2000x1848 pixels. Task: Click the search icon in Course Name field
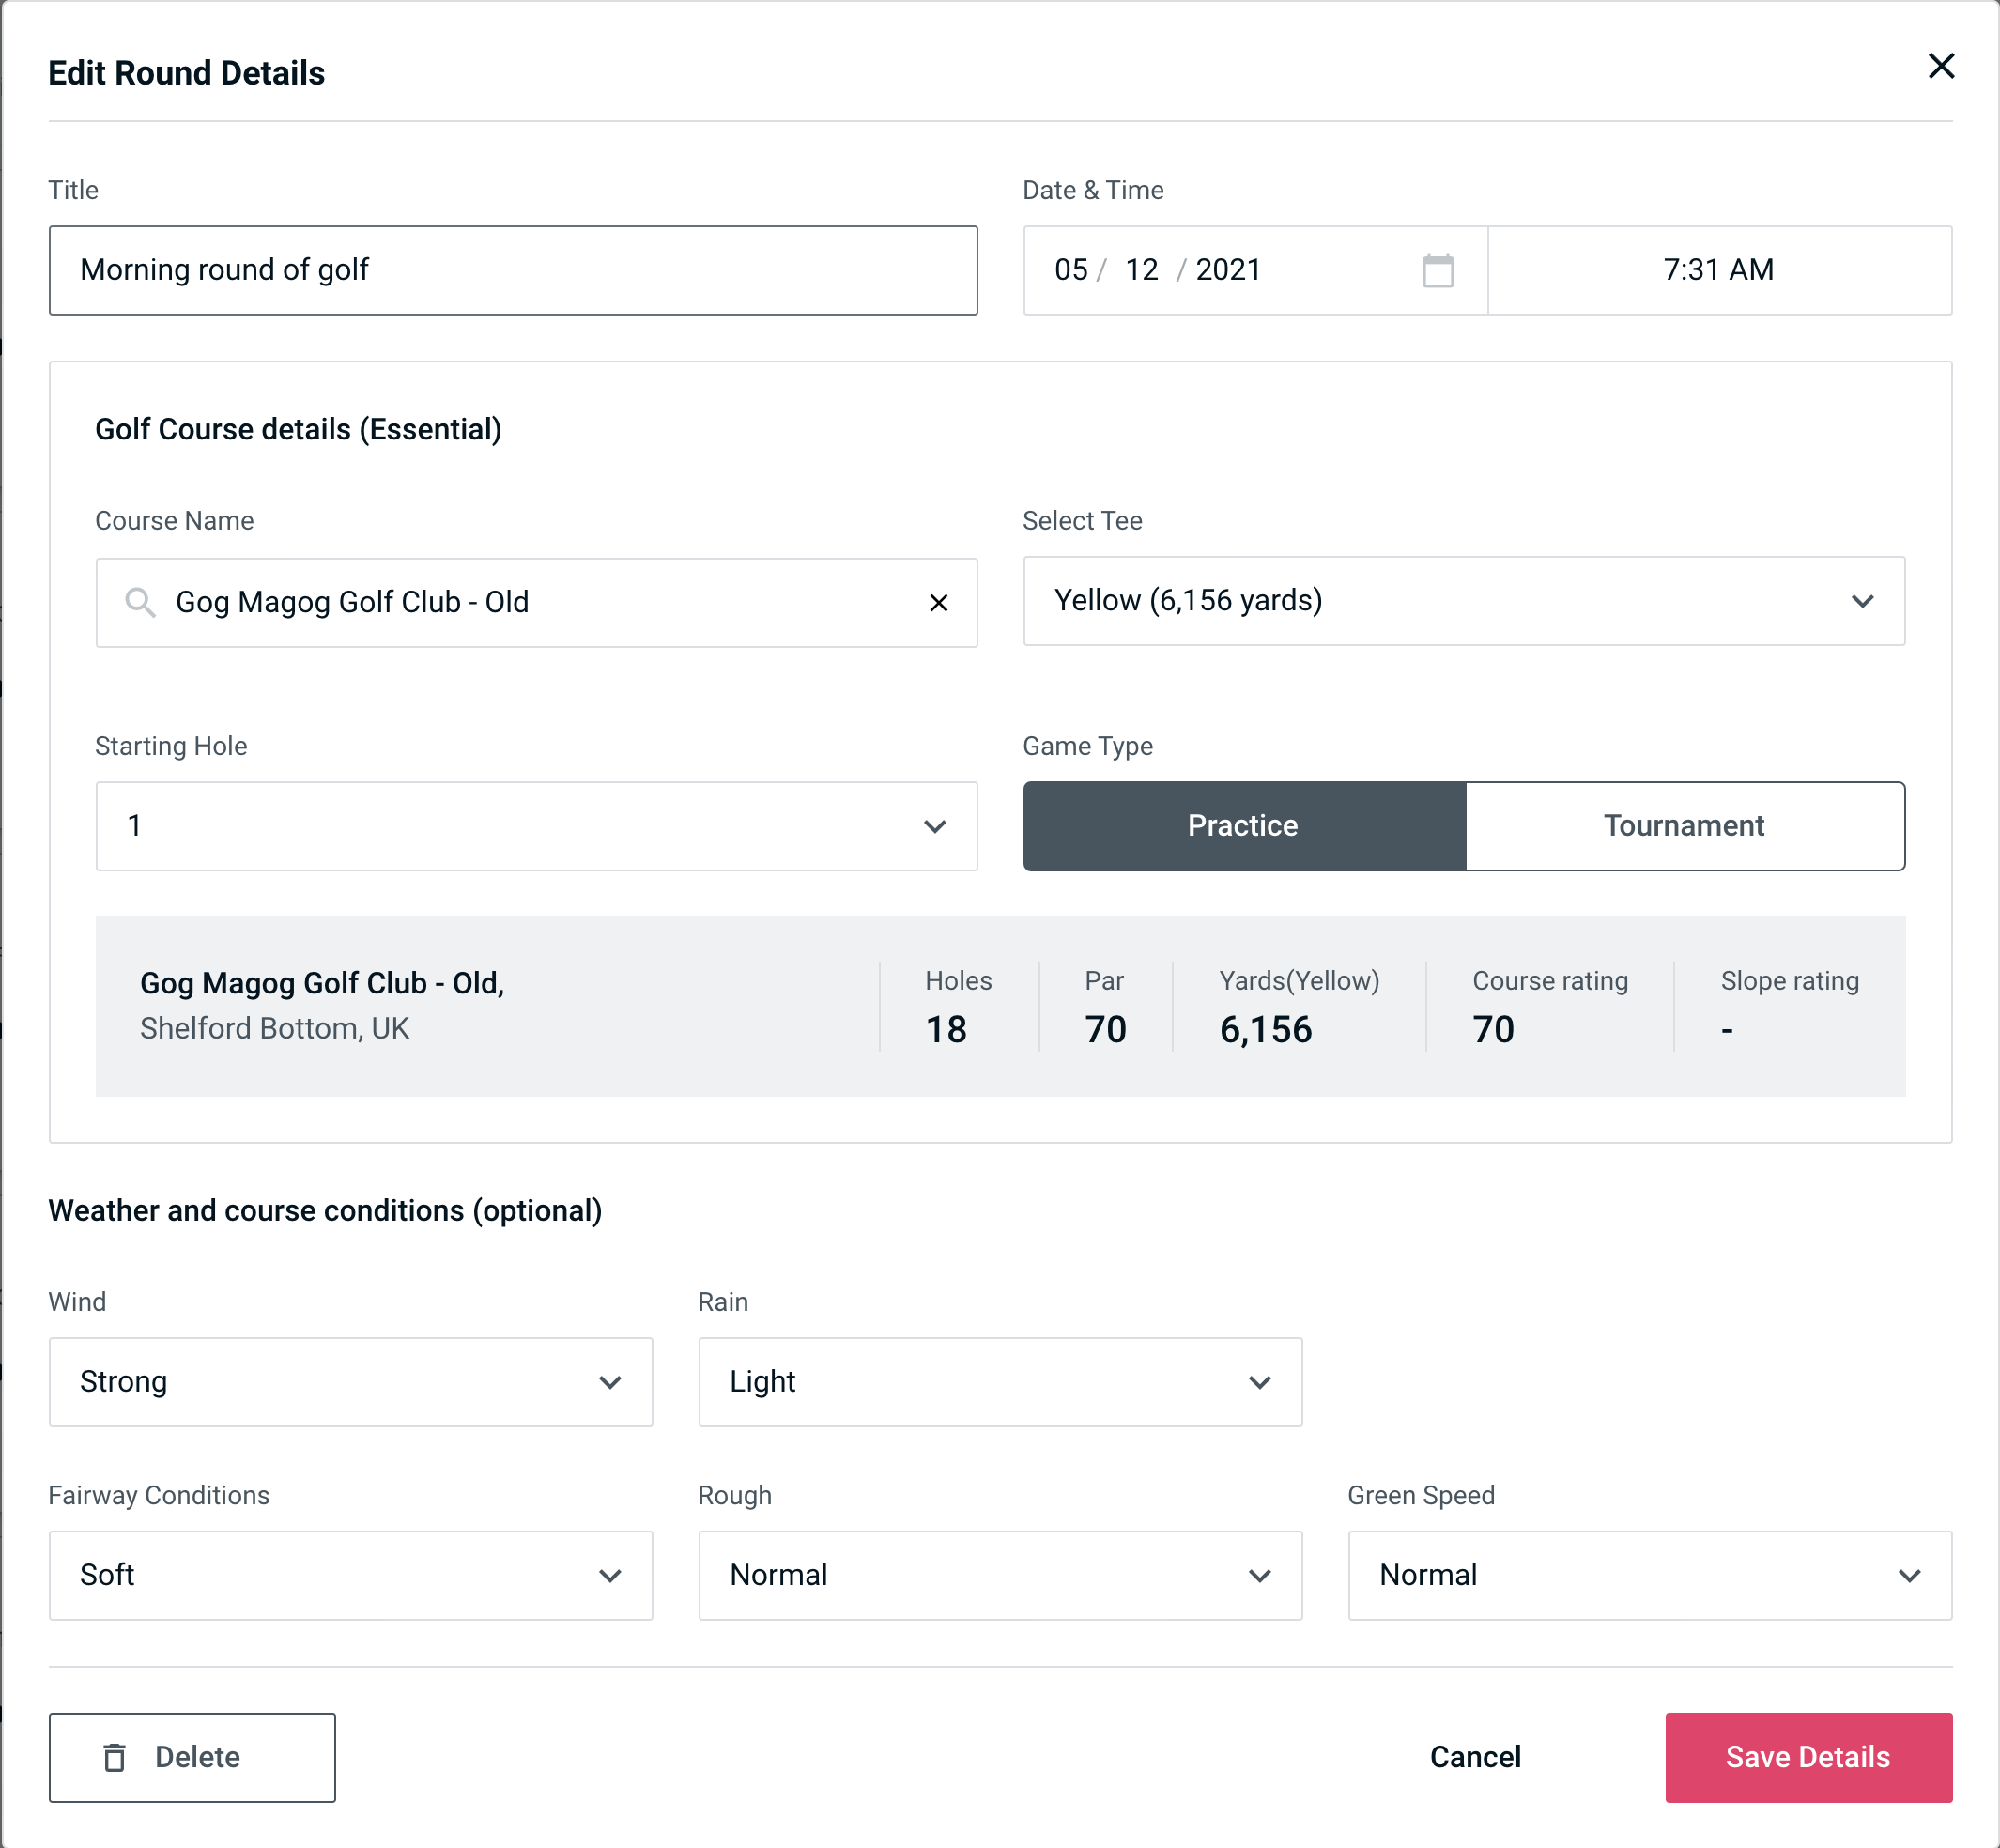139,603
